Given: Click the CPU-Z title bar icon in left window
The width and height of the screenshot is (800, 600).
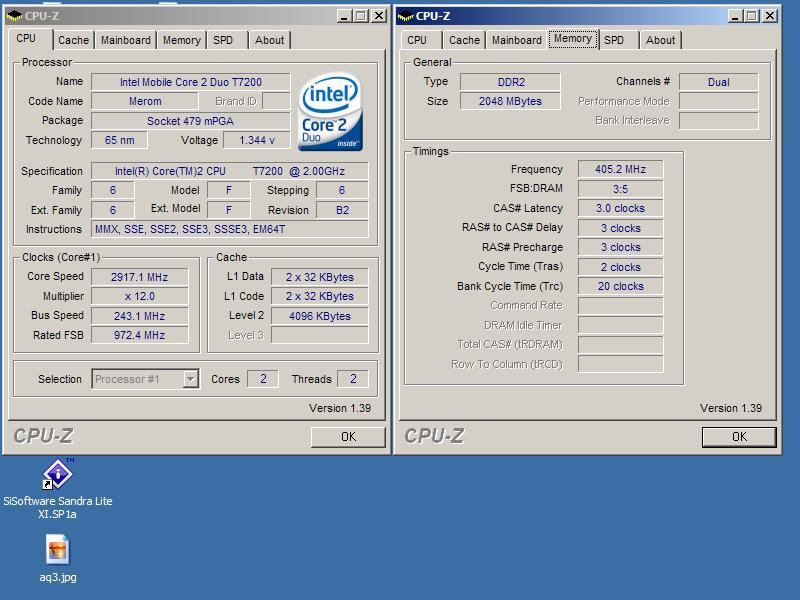Looking at the screenshot, I should (x=14, y=16).
